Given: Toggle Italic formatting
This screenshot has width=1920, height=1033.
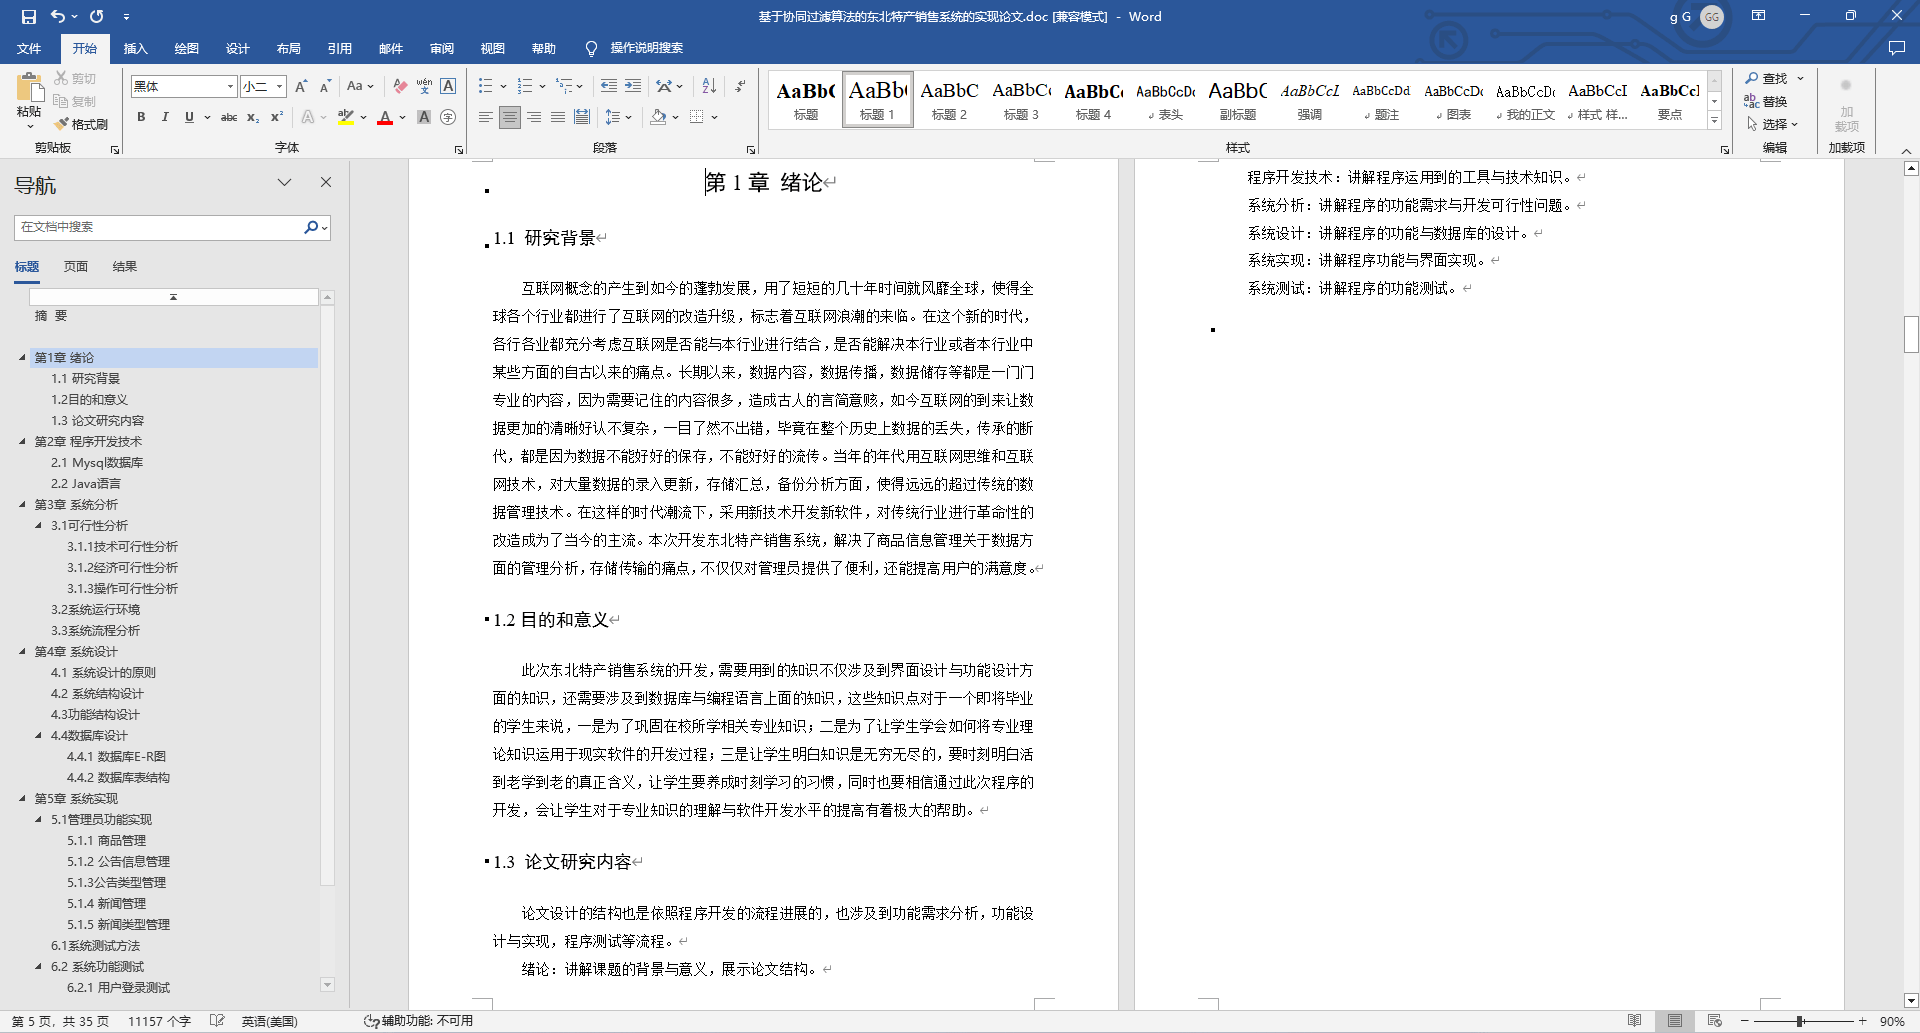Looking at the screenshot, I should click(165, 117).
